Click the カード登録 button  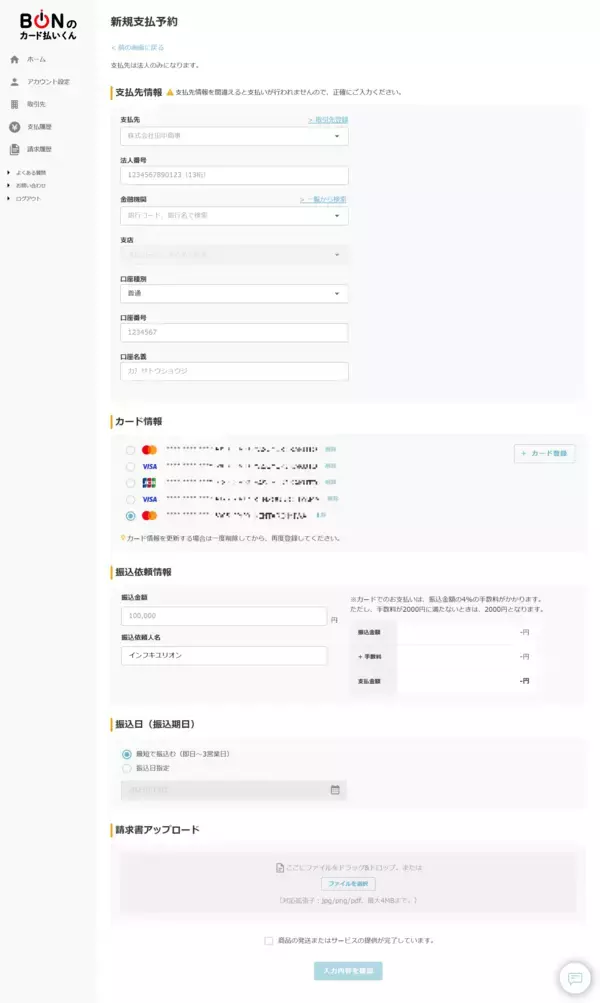[545, 453]
